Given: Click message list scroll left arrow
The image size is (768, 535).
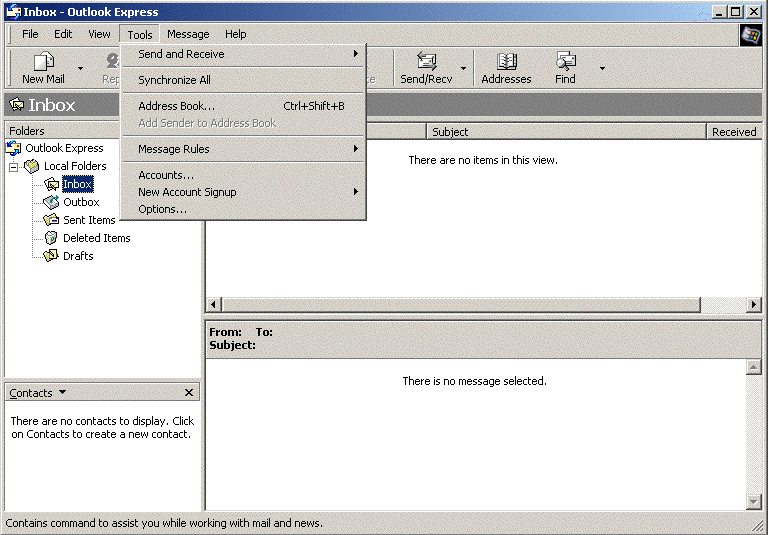Looking at the screenshot, I should (x=213, y=304).
